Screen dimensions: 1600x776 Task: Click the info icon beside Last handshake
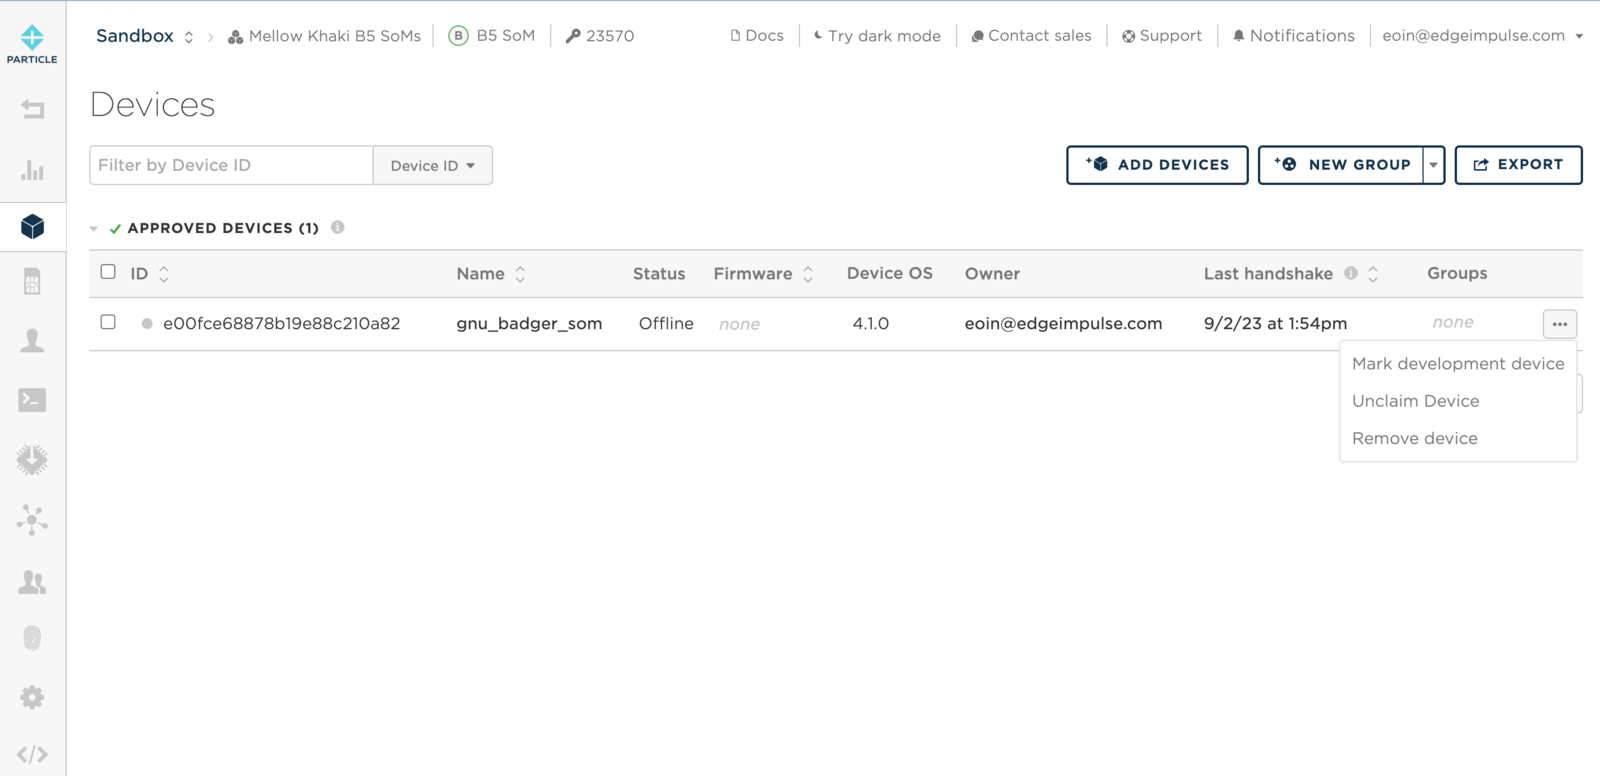(1351, 273)
